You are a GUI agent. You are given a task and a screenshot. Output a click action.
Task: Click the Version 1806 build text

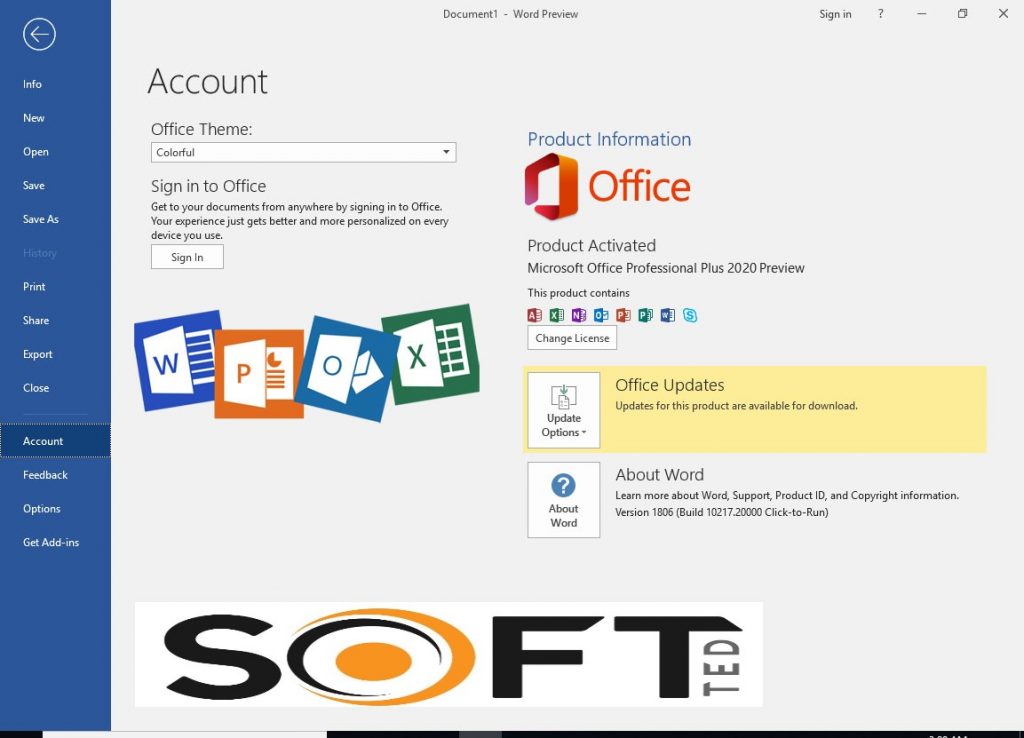click(x=722, y=512)
